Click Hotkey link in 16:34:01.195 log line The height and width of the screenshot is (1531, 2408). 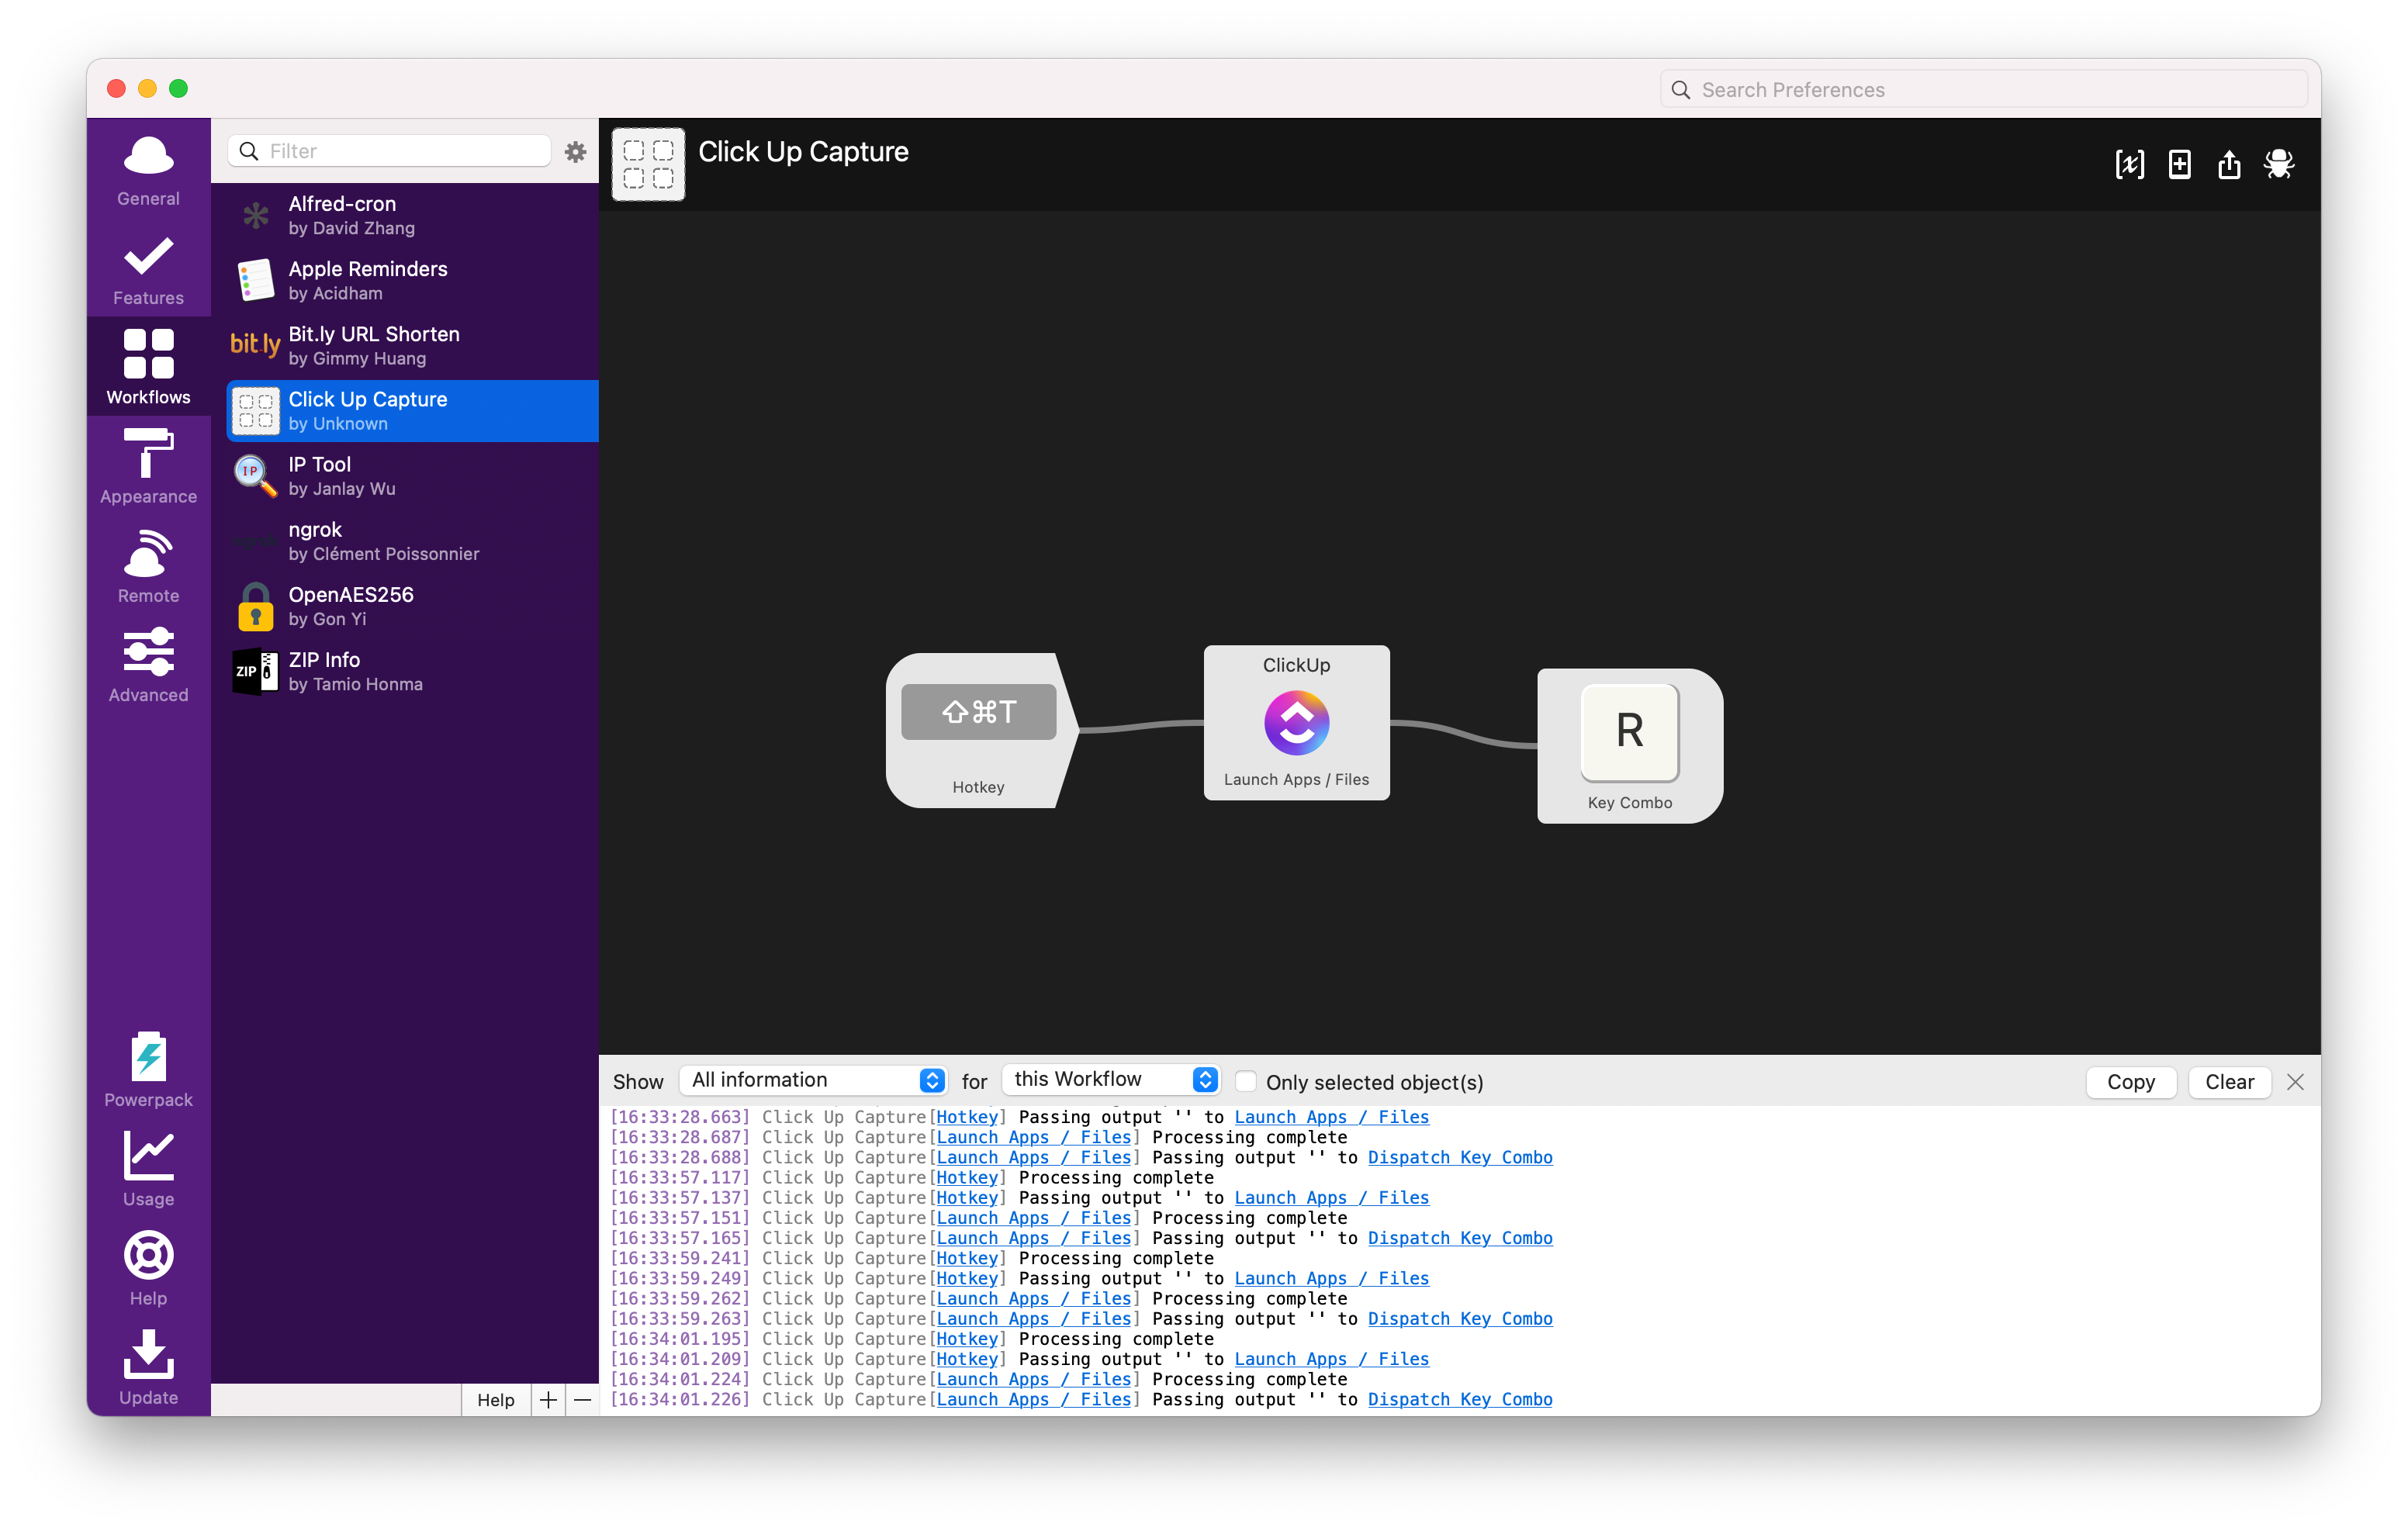pos(967,1339)
